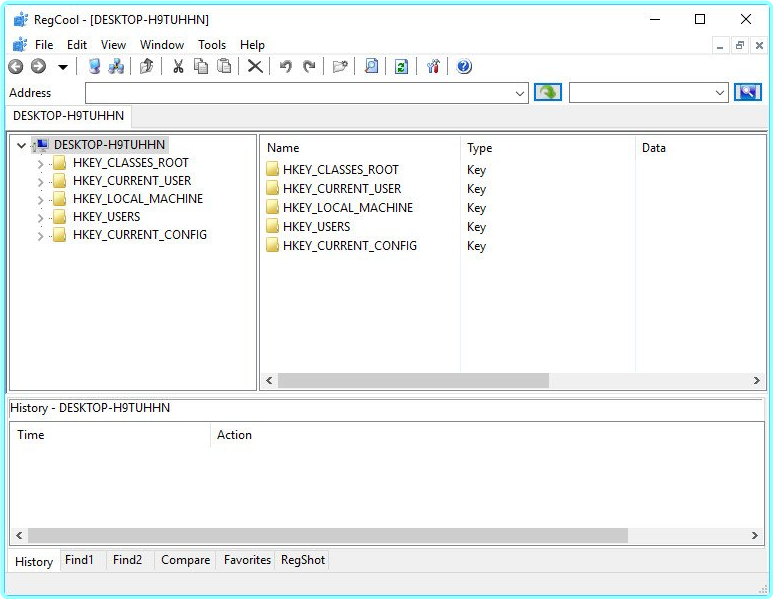
Task: Select HKEY_USERS tree item
Action: pyautogui.click(x=106, y=217)
